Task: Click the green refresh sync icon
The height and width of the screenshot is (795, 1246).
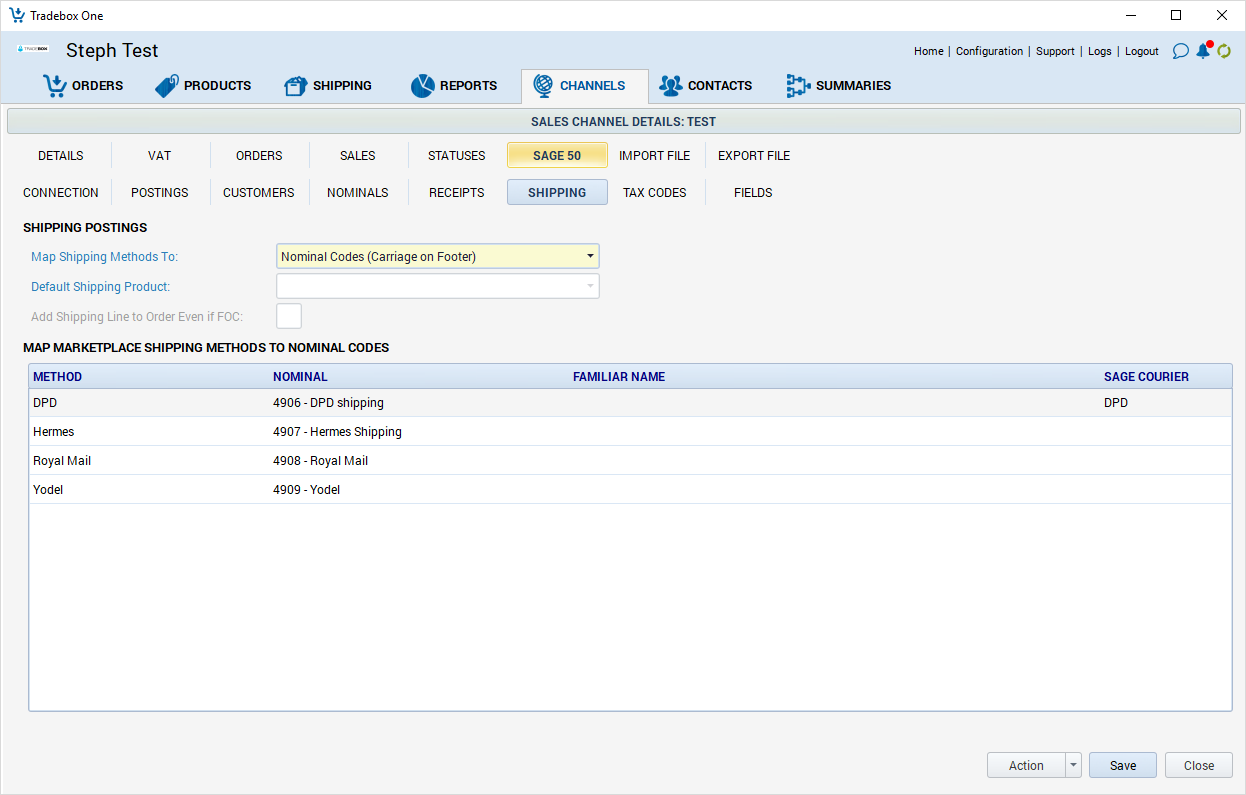Action: (1224, 51)
